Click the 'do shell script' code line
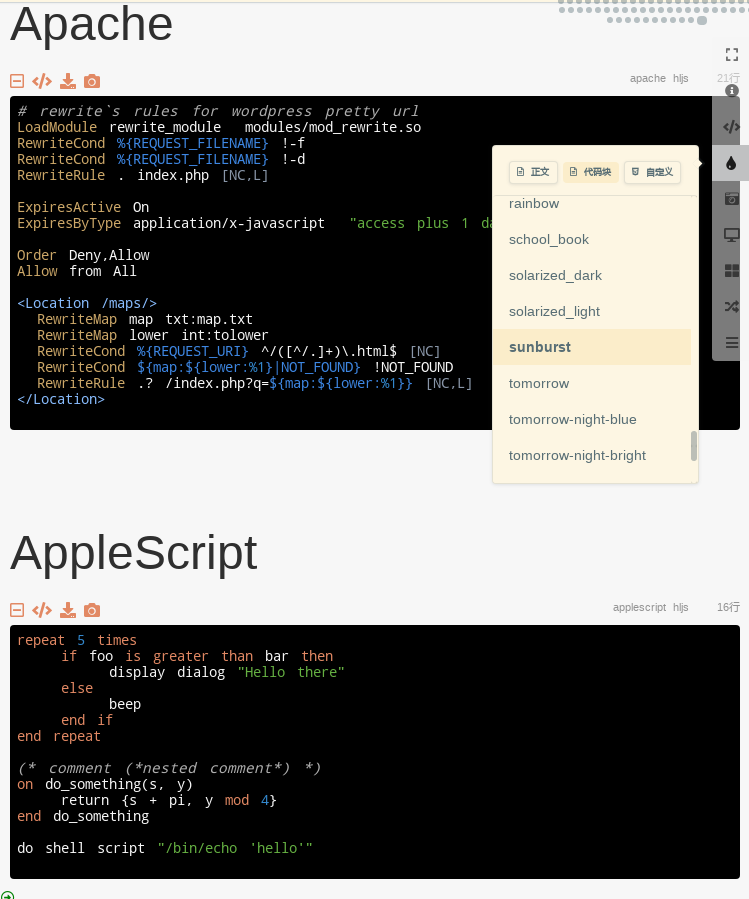Image resolution: width=749 pixels, height=899 pixels. (x=165, y=849)
